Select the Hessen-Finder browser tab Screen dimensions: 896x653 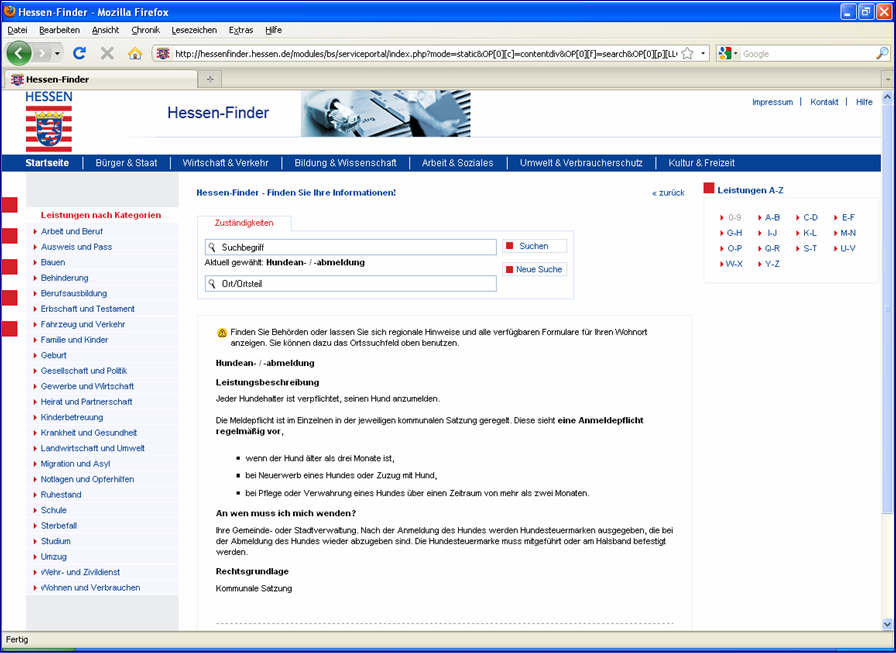100,79
